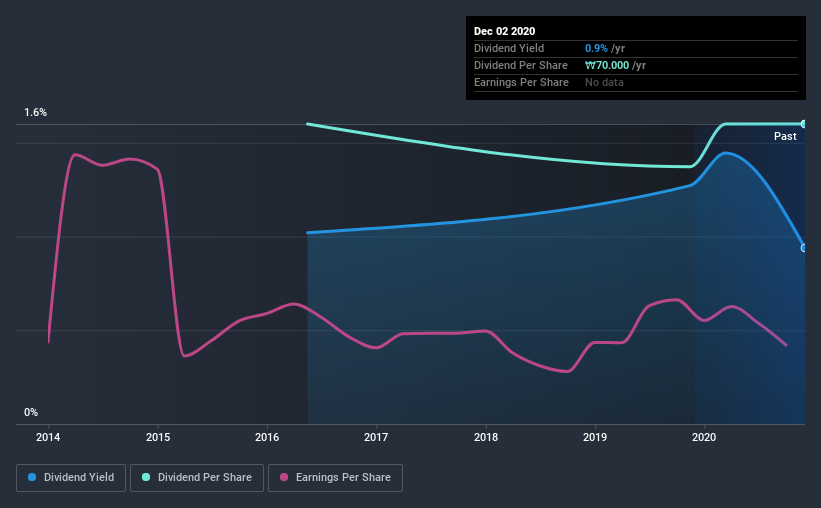Select the 2016 x-axis label
The width and height of the screenshot is (821, 508).
(267, 437)
